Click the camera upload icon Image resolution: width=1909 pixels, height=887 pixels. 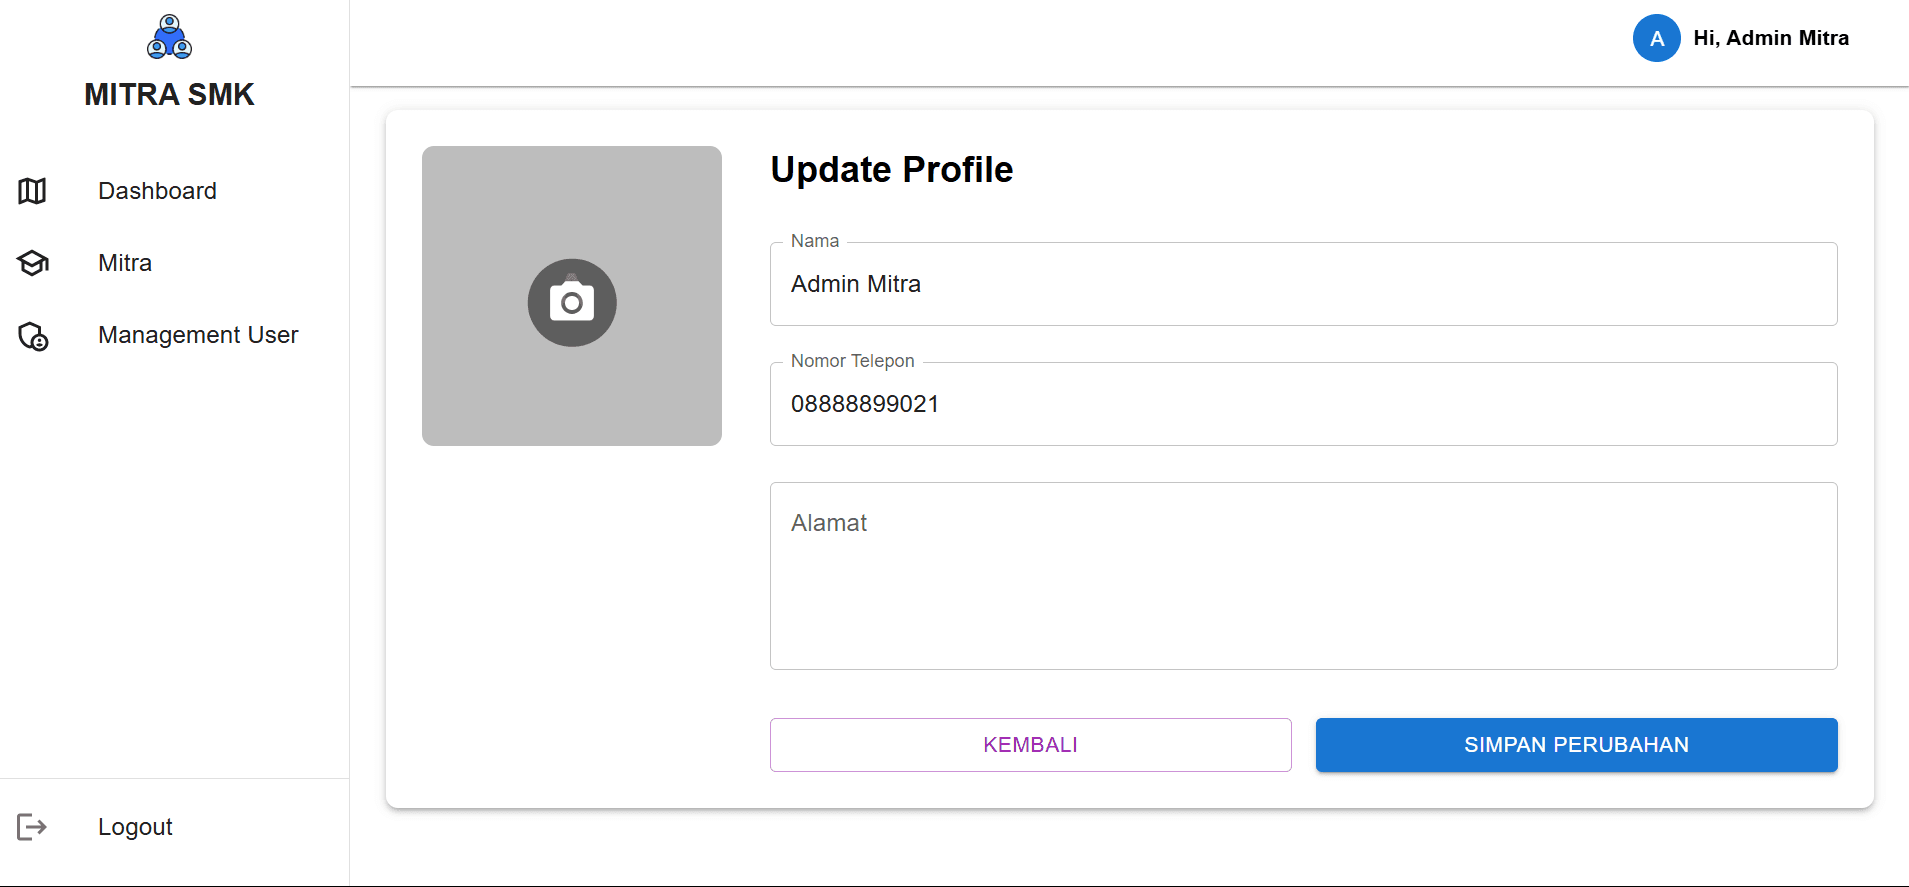(x=572, y=302)
